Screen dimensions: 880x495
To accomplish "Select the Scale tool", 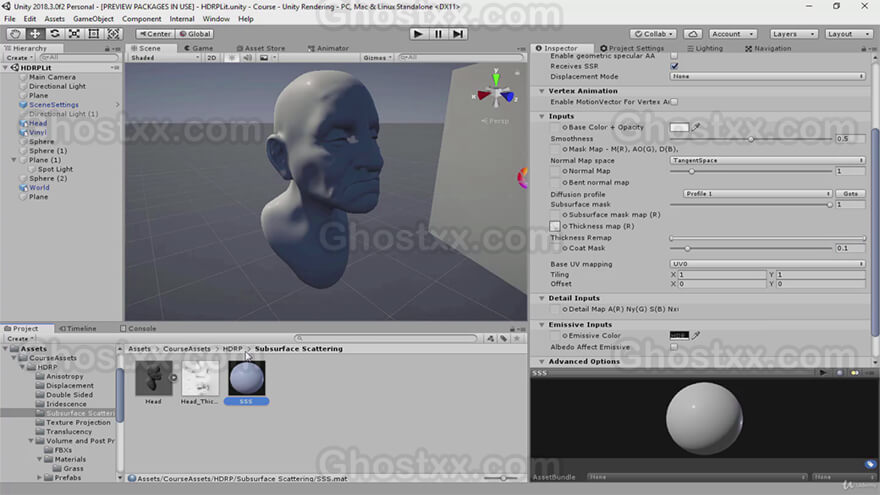I will [x=74, y=34].
